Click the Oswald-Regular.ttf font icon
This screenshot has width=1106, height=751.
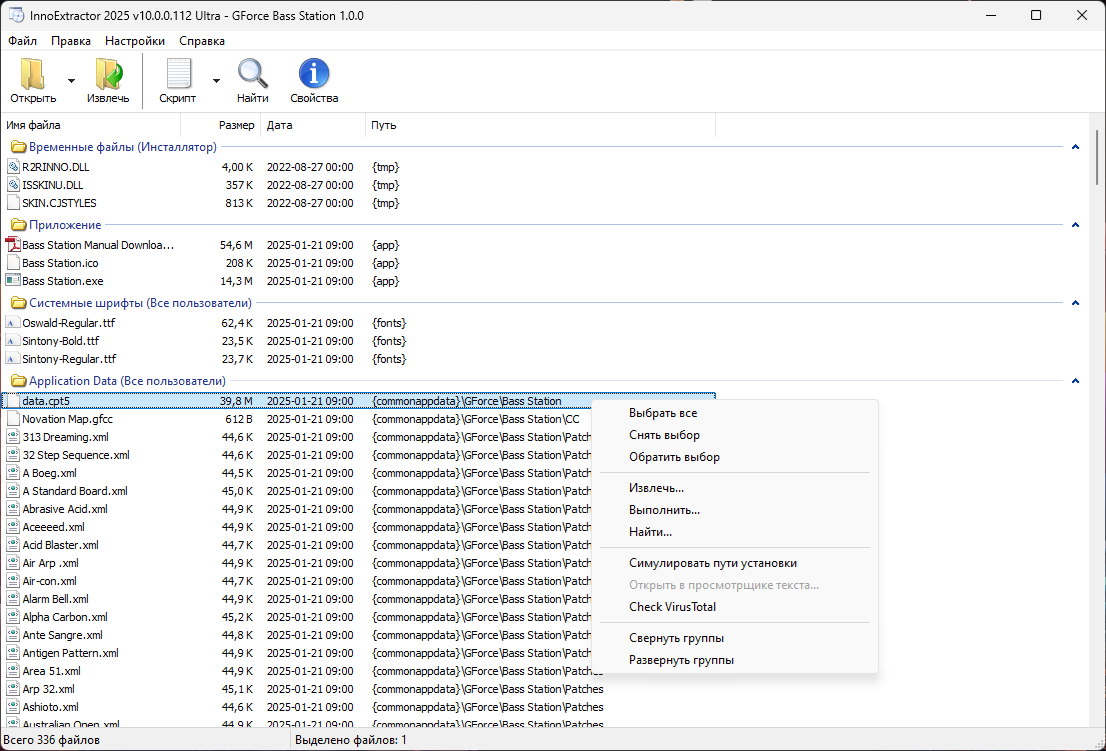point(13,323)
